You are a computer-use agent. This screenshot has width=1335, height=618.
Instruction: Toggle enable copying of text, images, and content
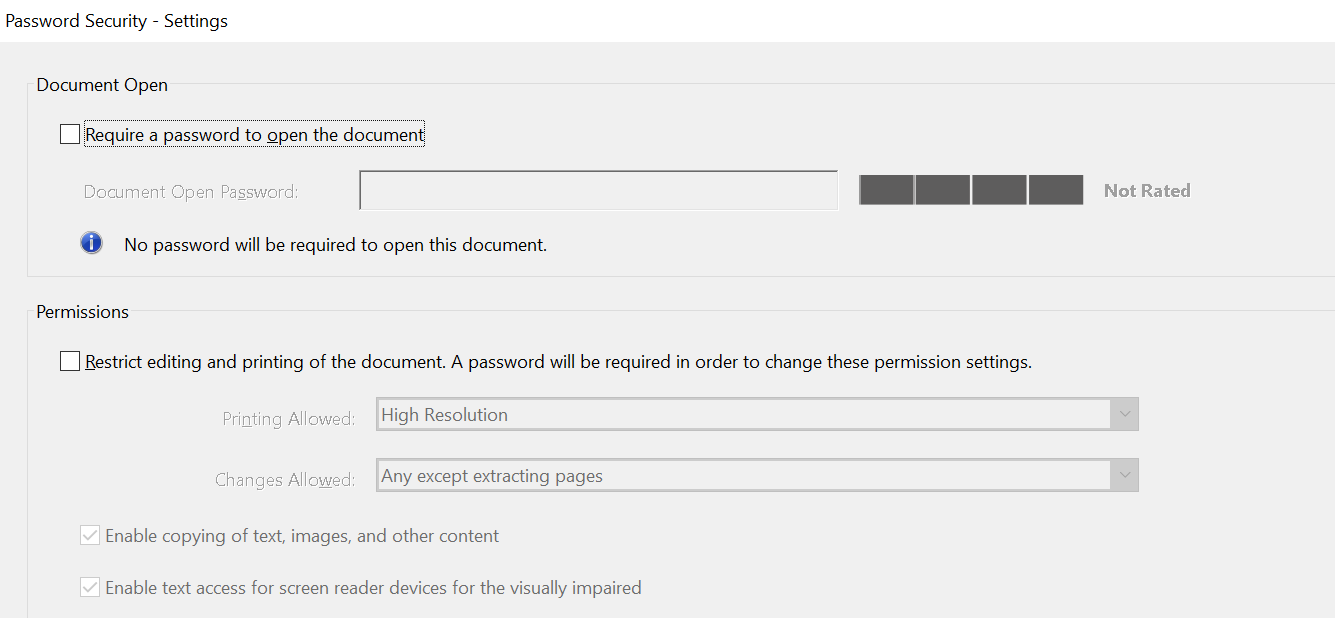[89, 535]
